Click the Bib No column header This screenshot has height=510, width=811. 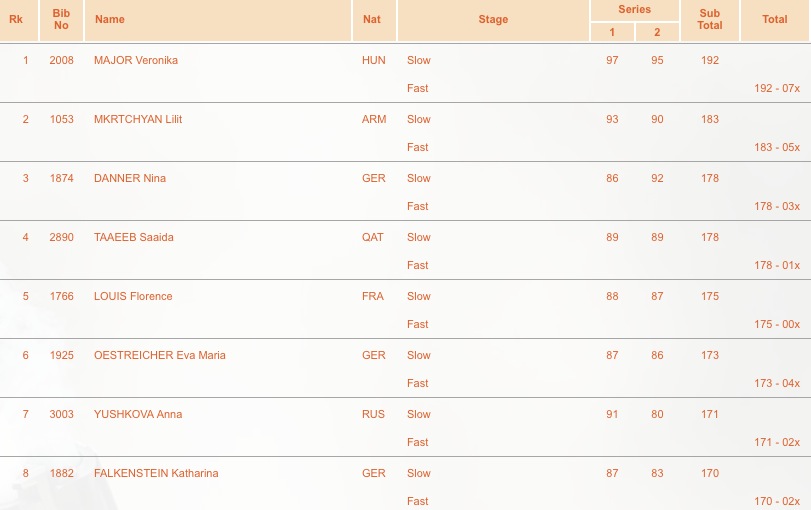(61, 19)
